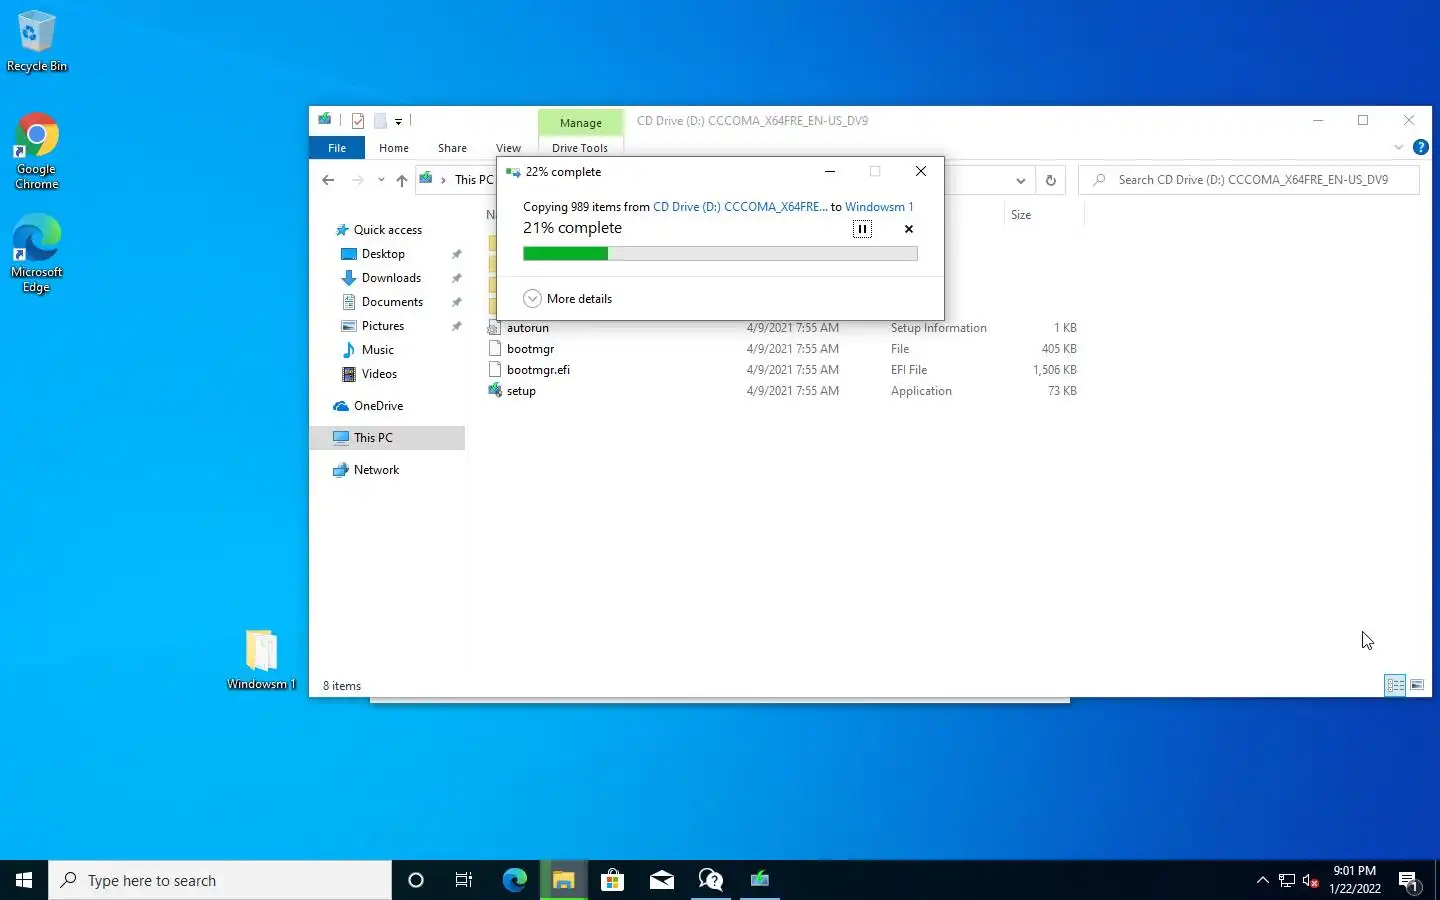Click the Properties quick access toolbar icon
Image resolution: width=1440 pixels, height=900 pixels.
click(358, 121)
